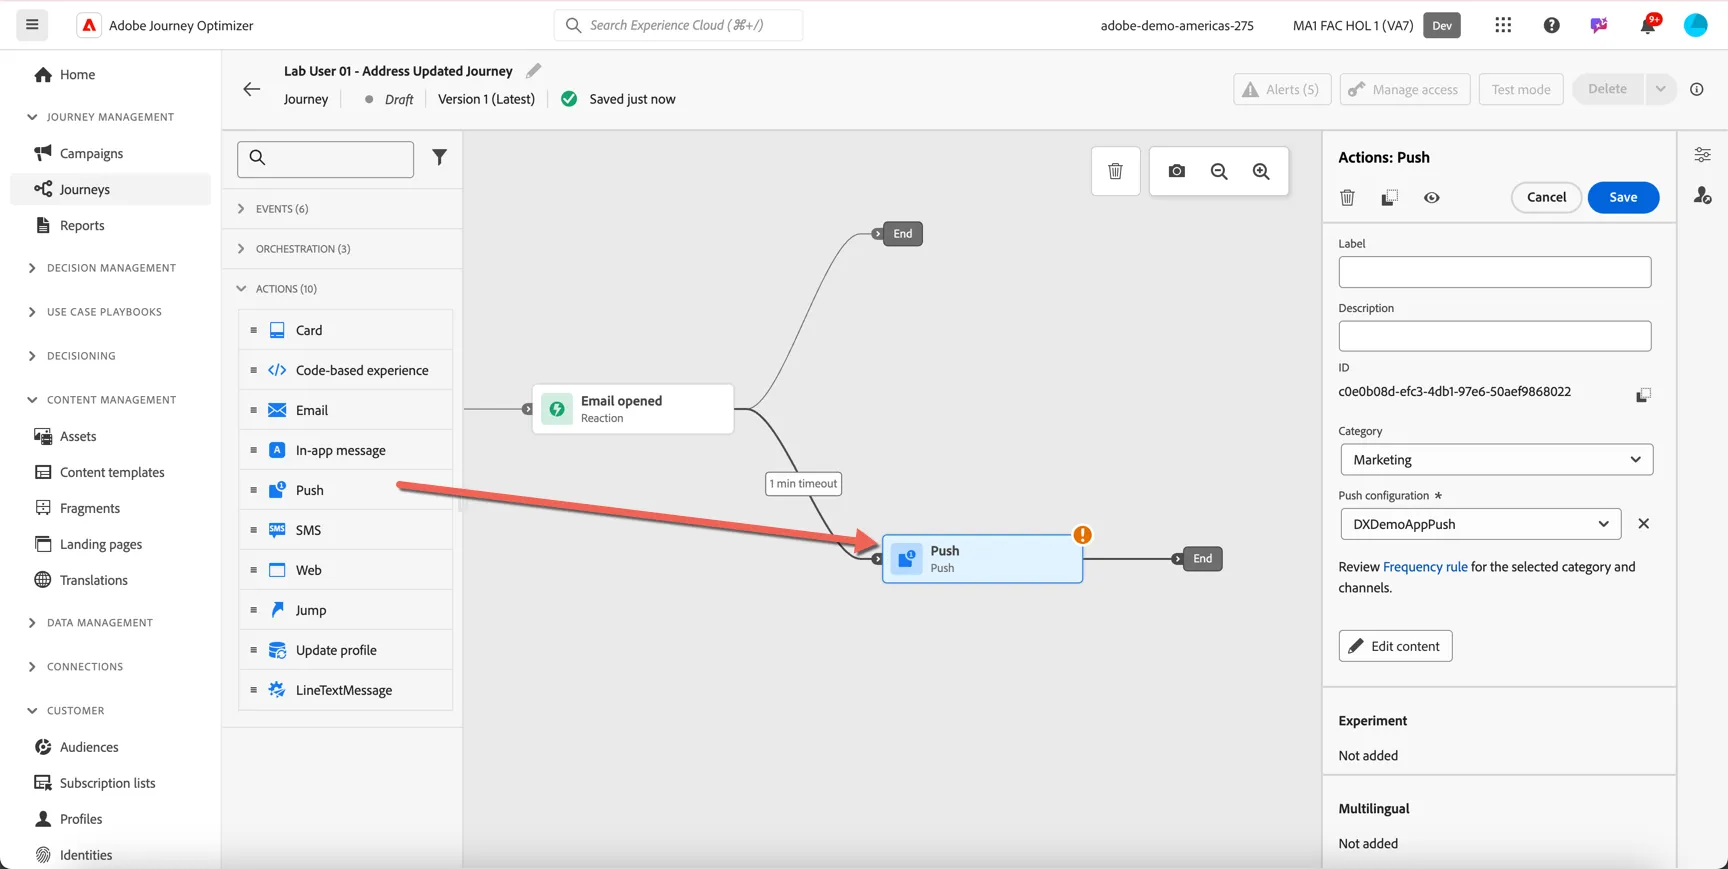Image resolution: width=1728 pixels, height=869 pixels.
Task: Expand the Events (6) palette section
Action: coord(282,209)
